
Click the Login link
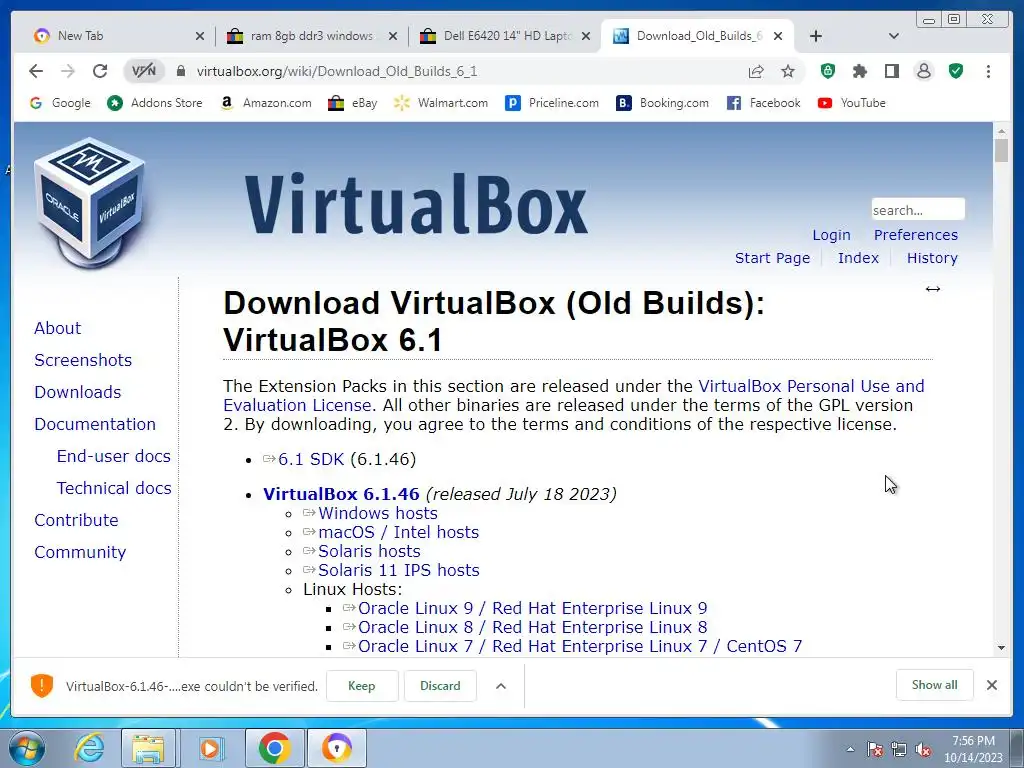click(x=831, y=235)
